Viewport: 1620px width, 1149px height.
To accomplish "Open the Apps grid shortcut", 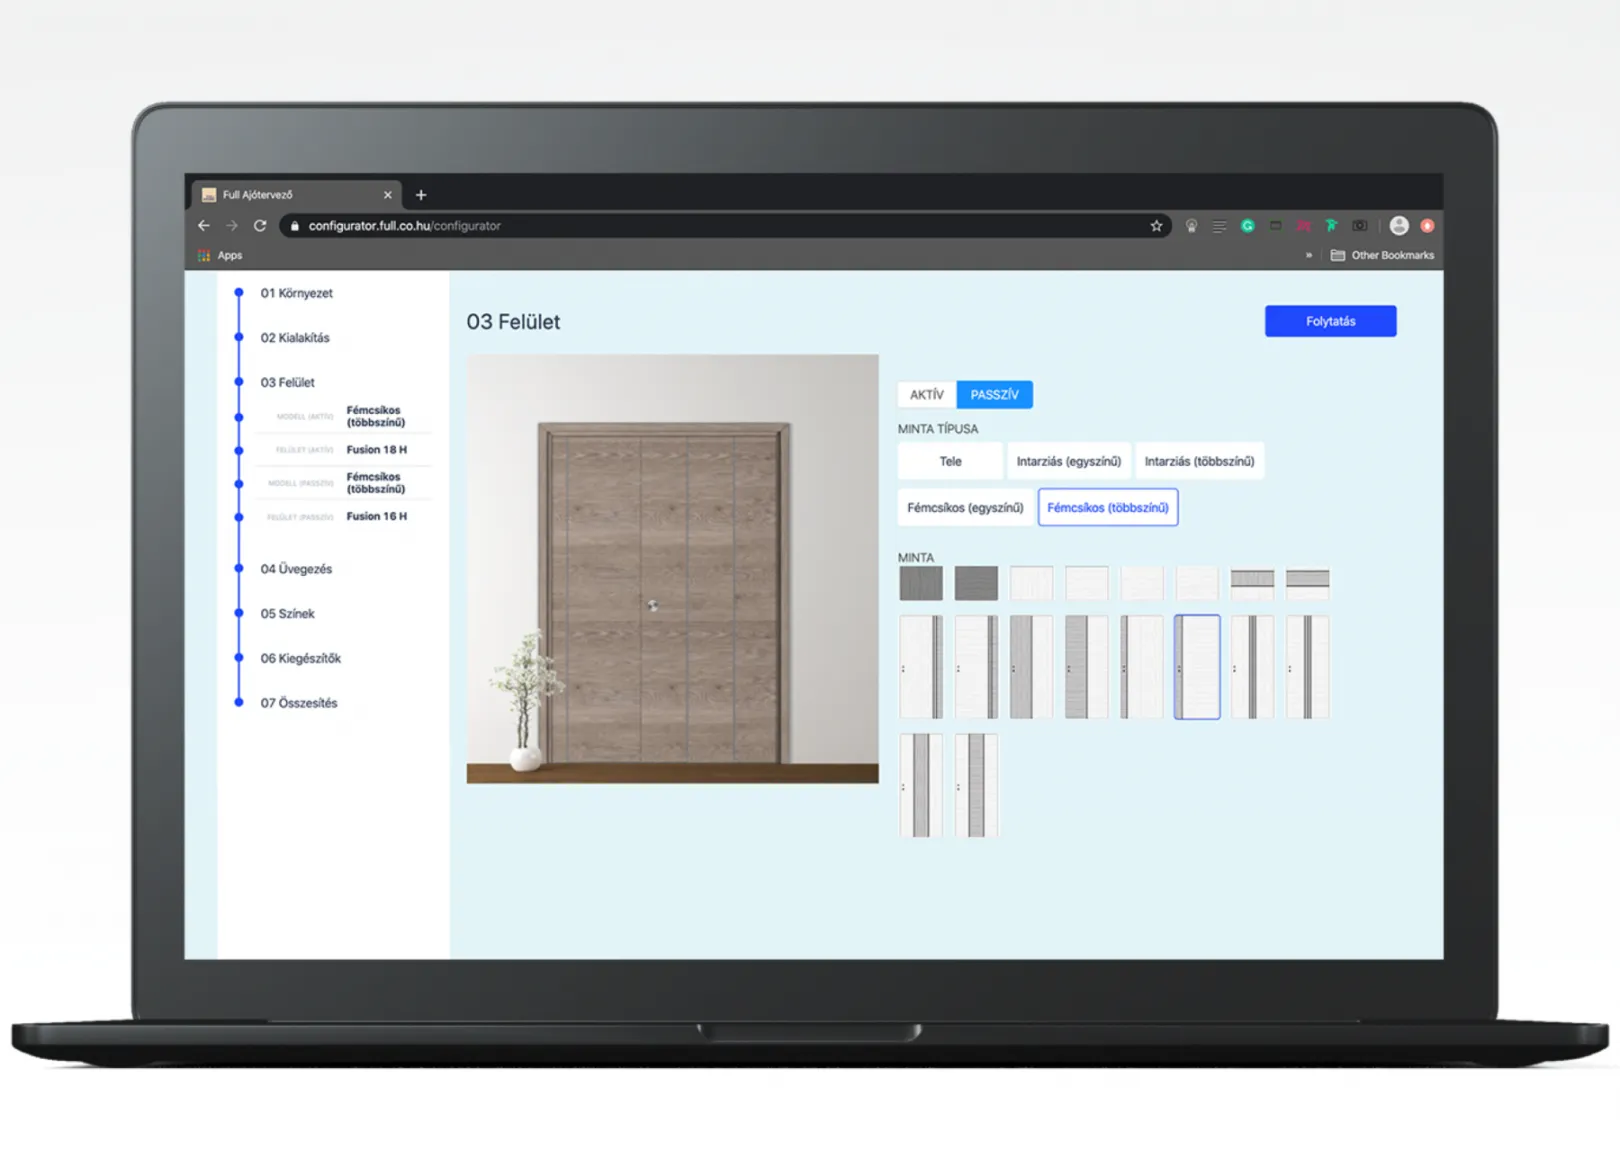I will 220,256.
